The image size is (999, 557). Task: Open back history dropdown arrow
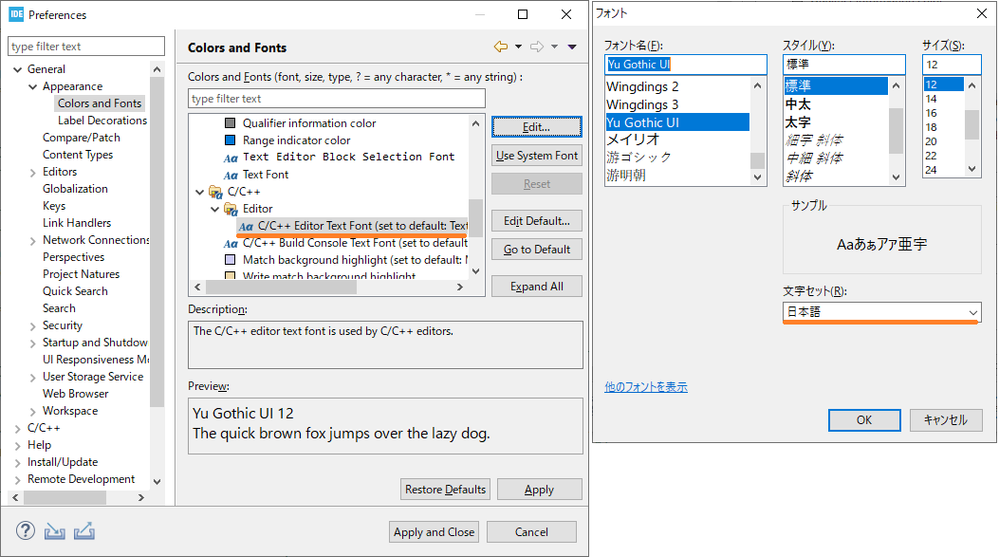(x=518, y=47)
